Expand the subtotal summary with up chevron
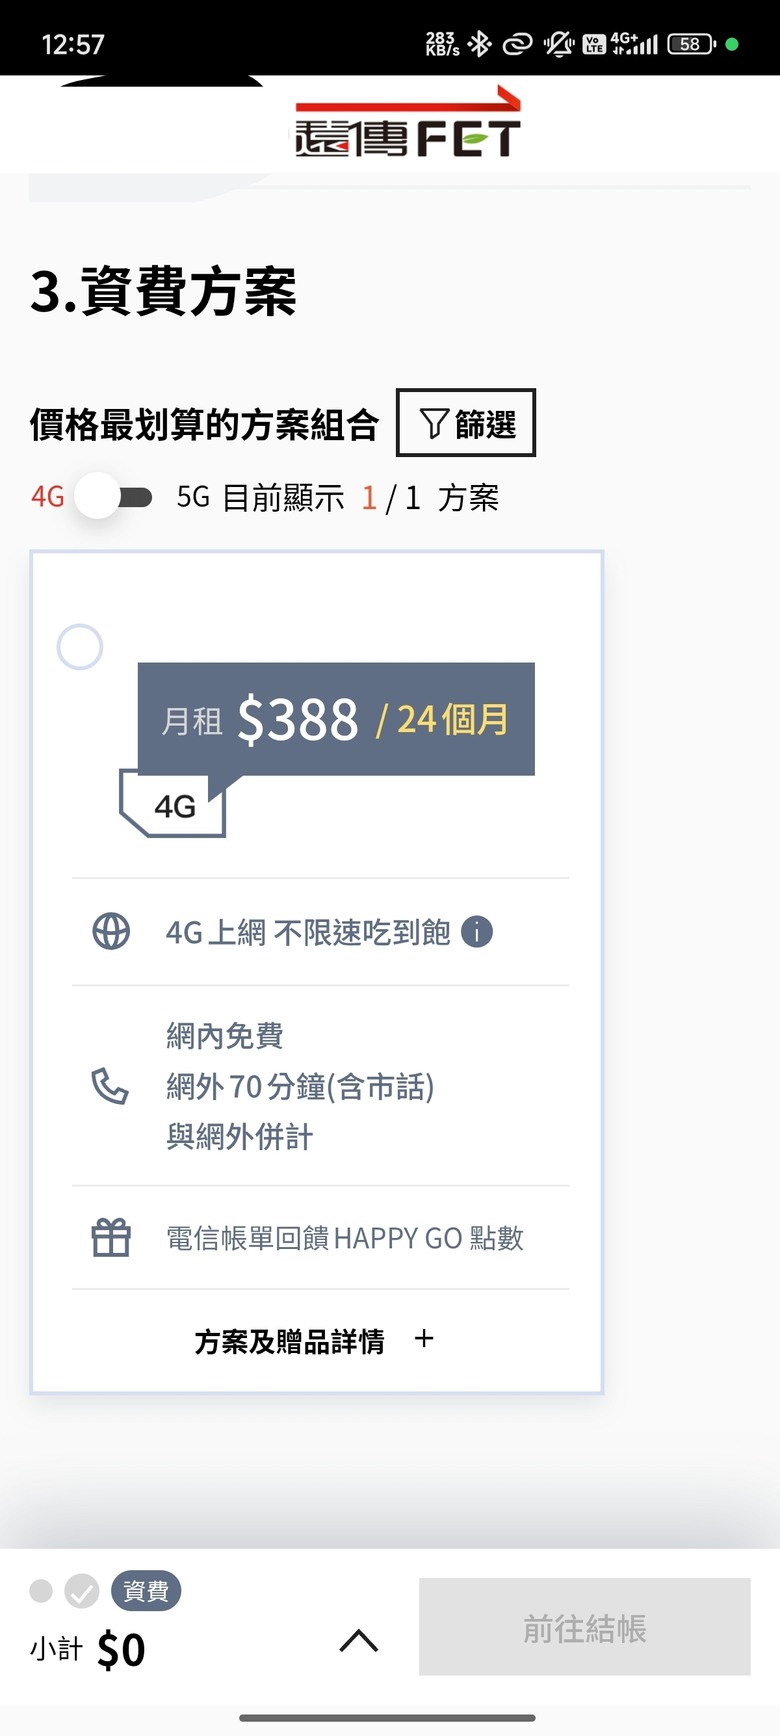 [x=359, y=1641]
